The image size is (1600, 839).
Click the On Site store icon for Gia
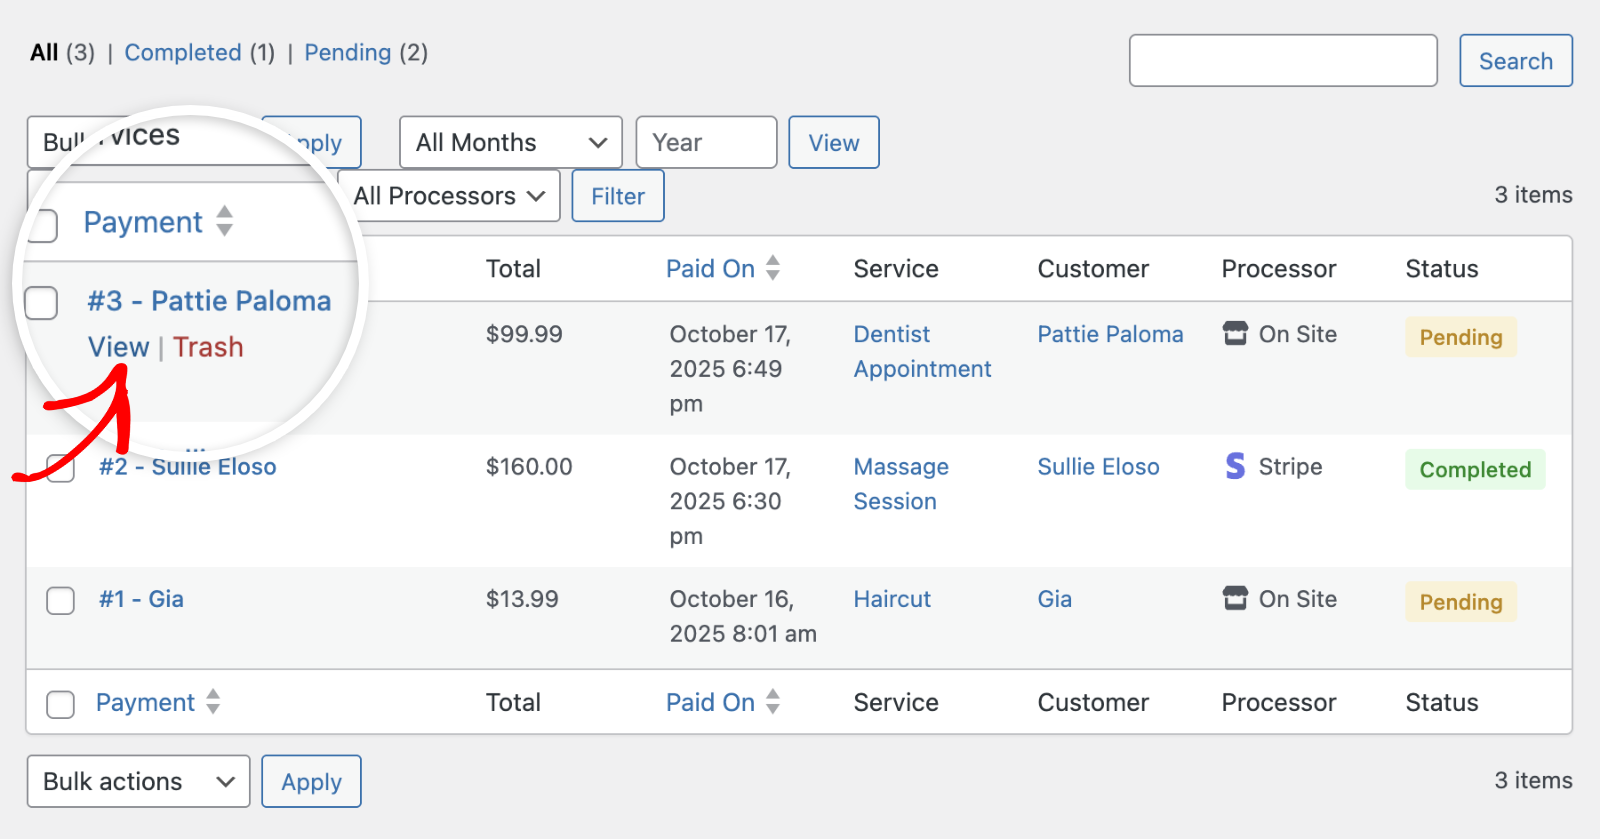point(1235,599)
